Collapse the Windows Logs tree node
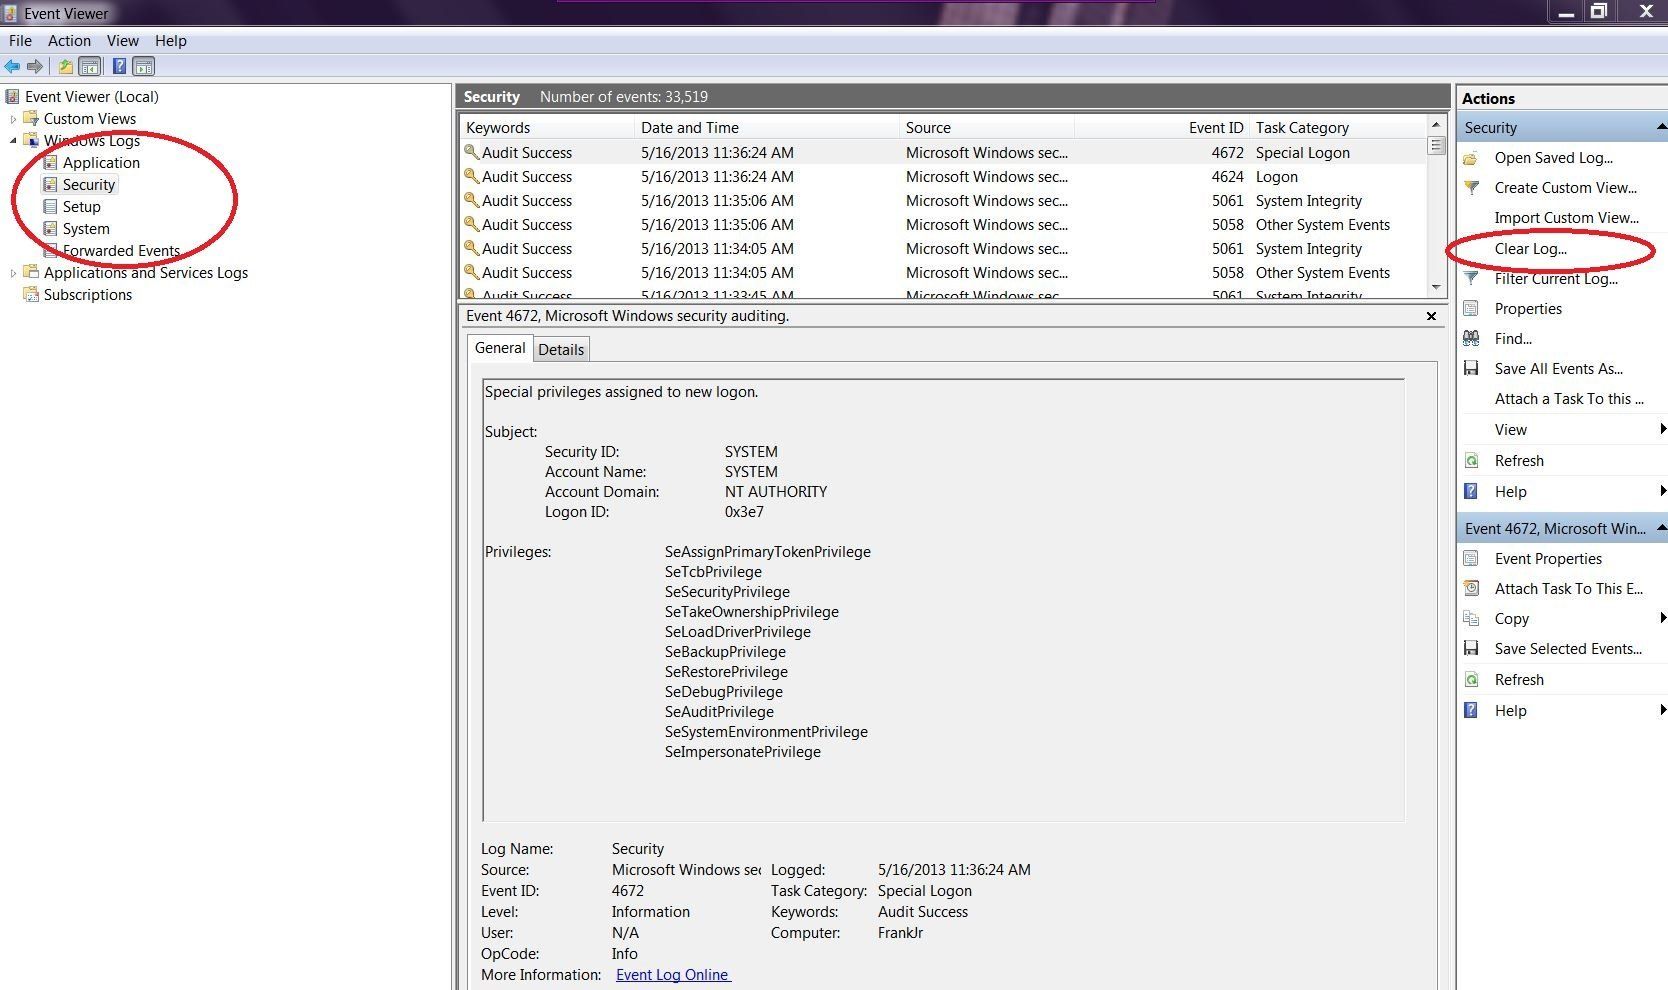The image size is (1668, 990). pyautogui.click(x=13, y=141)
